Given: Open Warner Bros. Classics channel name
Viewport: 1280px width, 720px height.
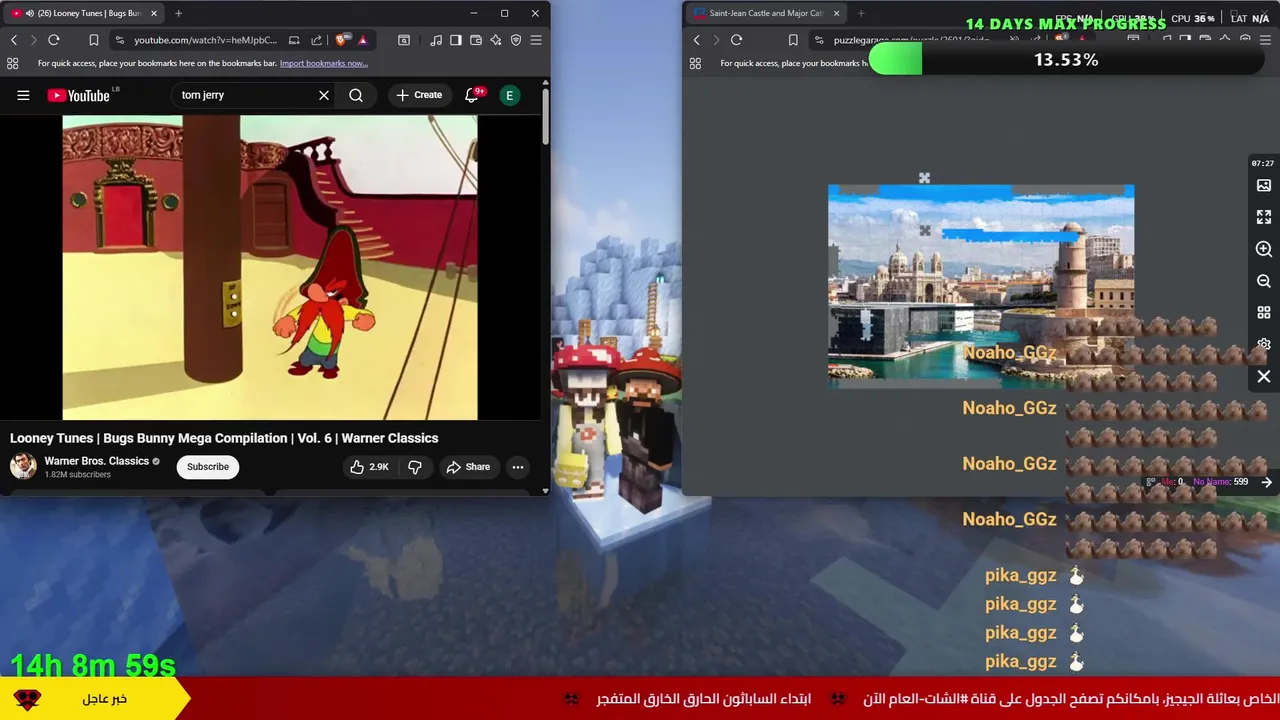Looking at the screenshot, I should coord(97,461).
